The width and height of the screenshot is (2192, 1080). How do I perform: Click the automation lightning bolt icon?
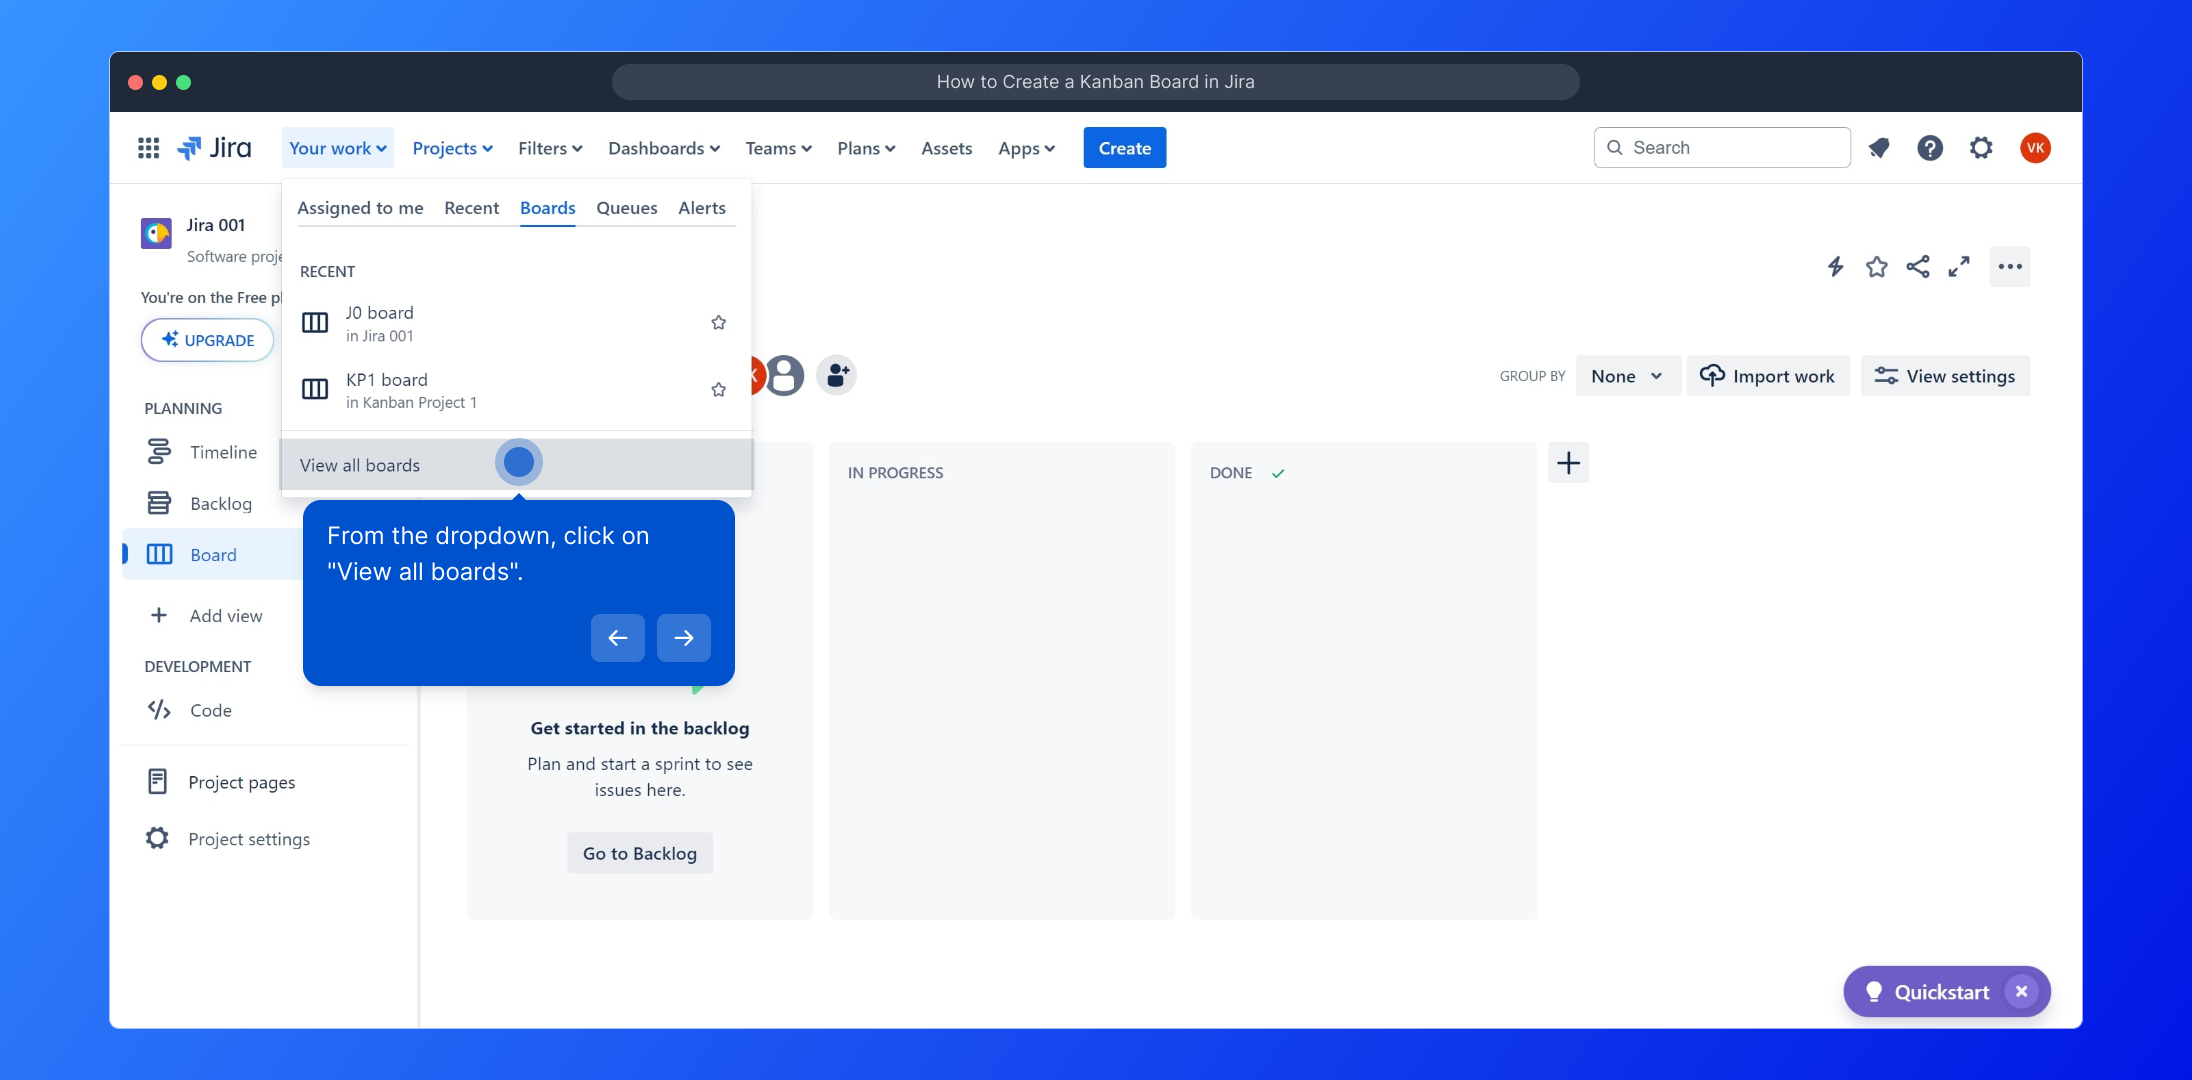pyautogui.click(x=1835, y=266)
